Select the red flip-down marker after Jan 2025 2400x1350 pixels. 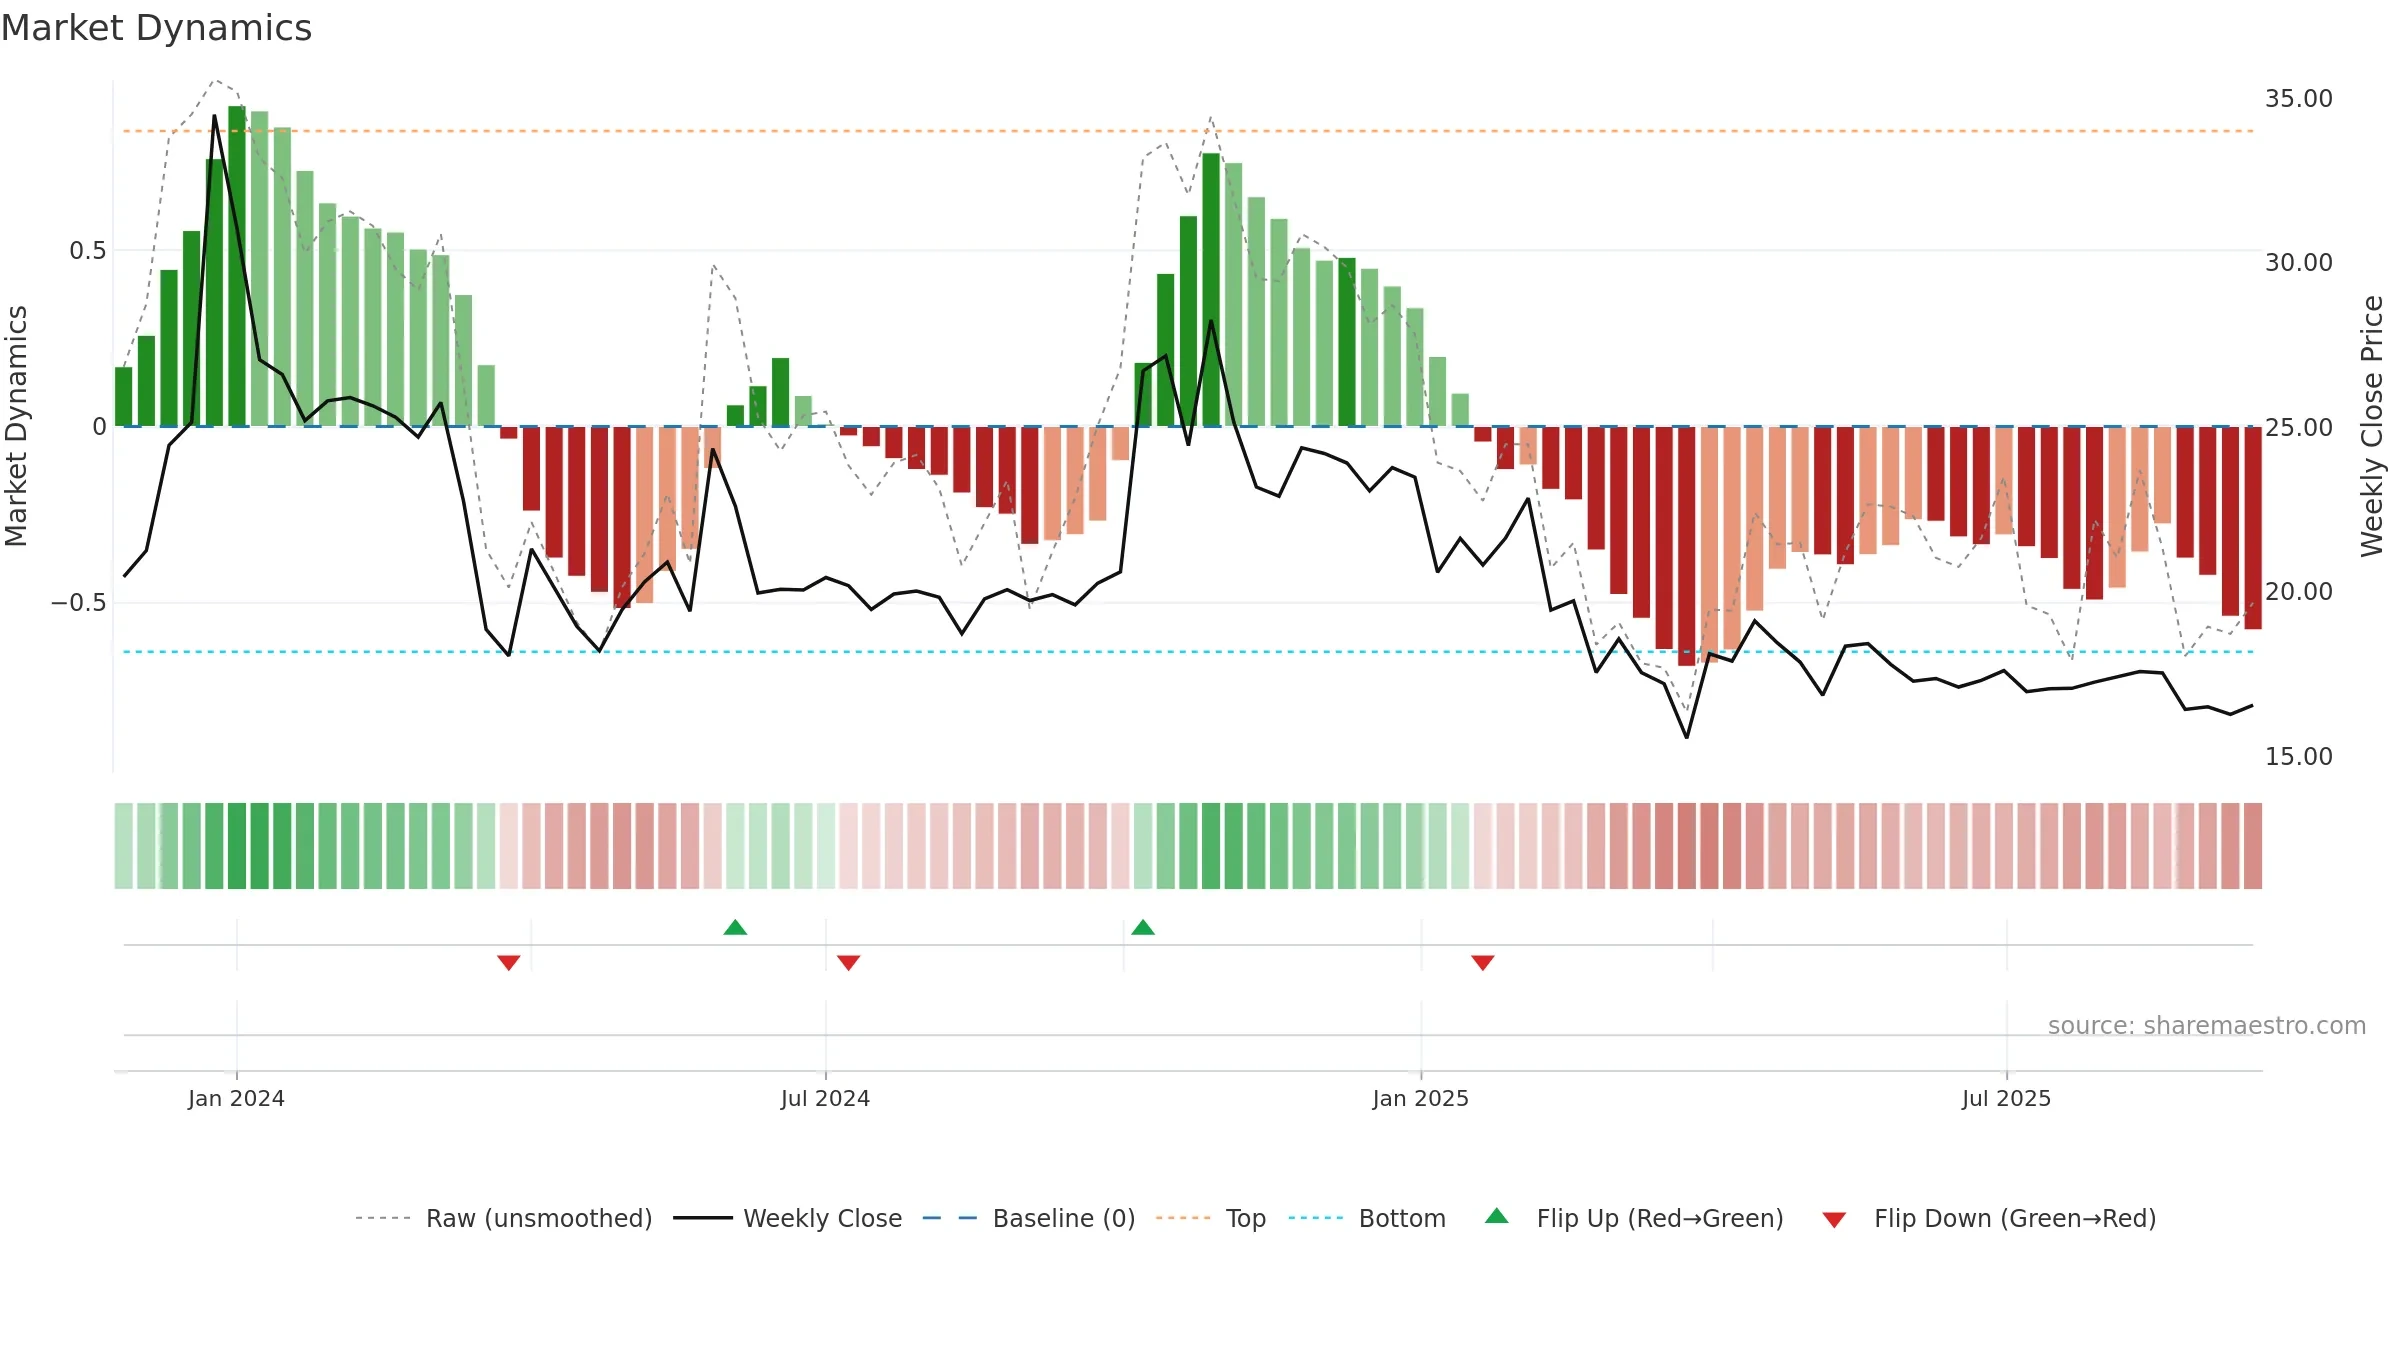pyautogui.click(x=1483, y=963)
